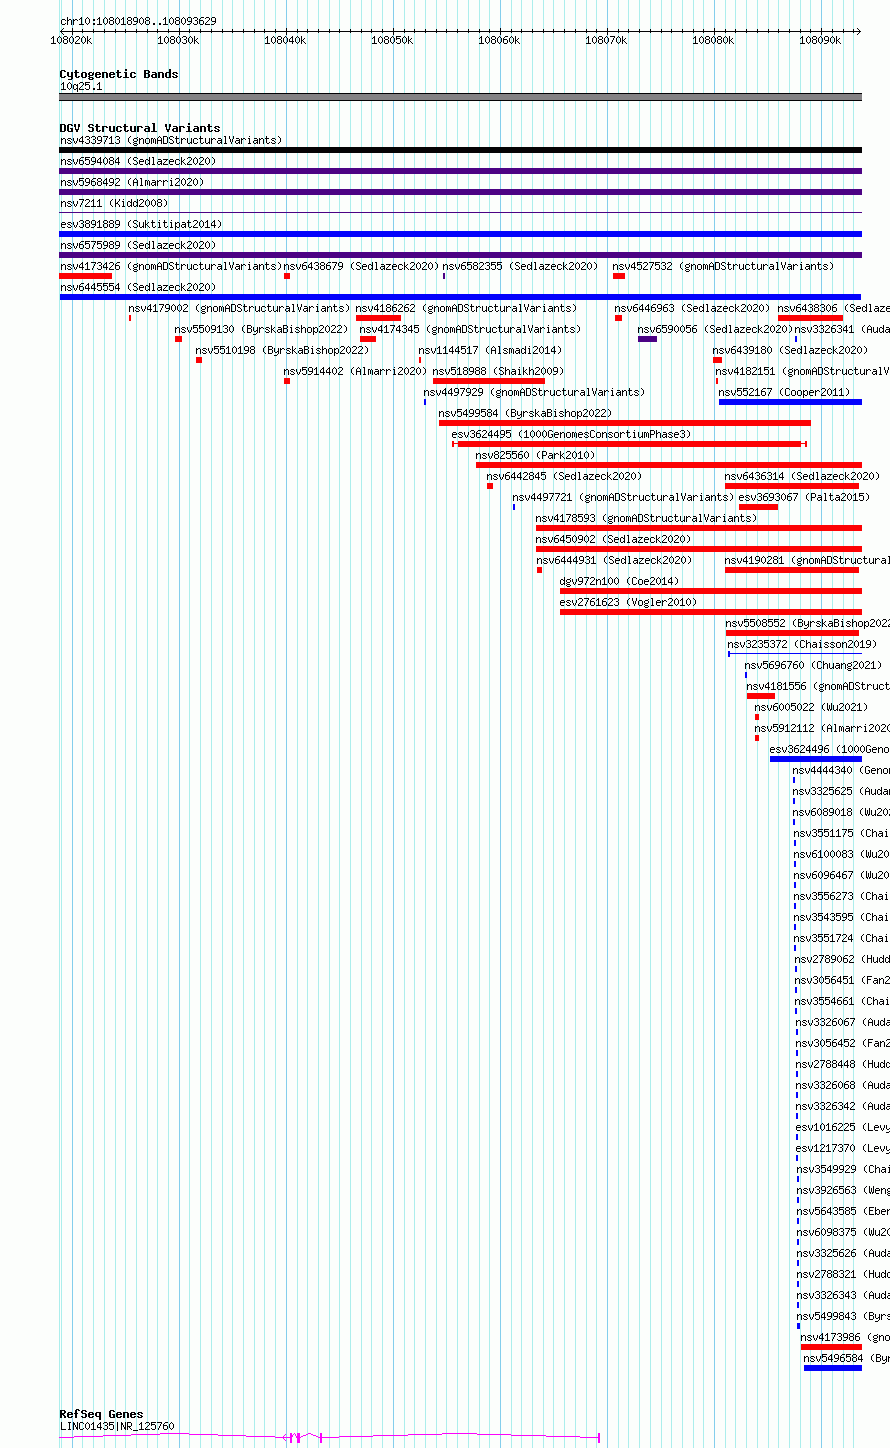Image resolution: width=890 pixels, height=1448 pixels.
Task: Click the purple nsv6590056 feature block
Action: (648, 339)
